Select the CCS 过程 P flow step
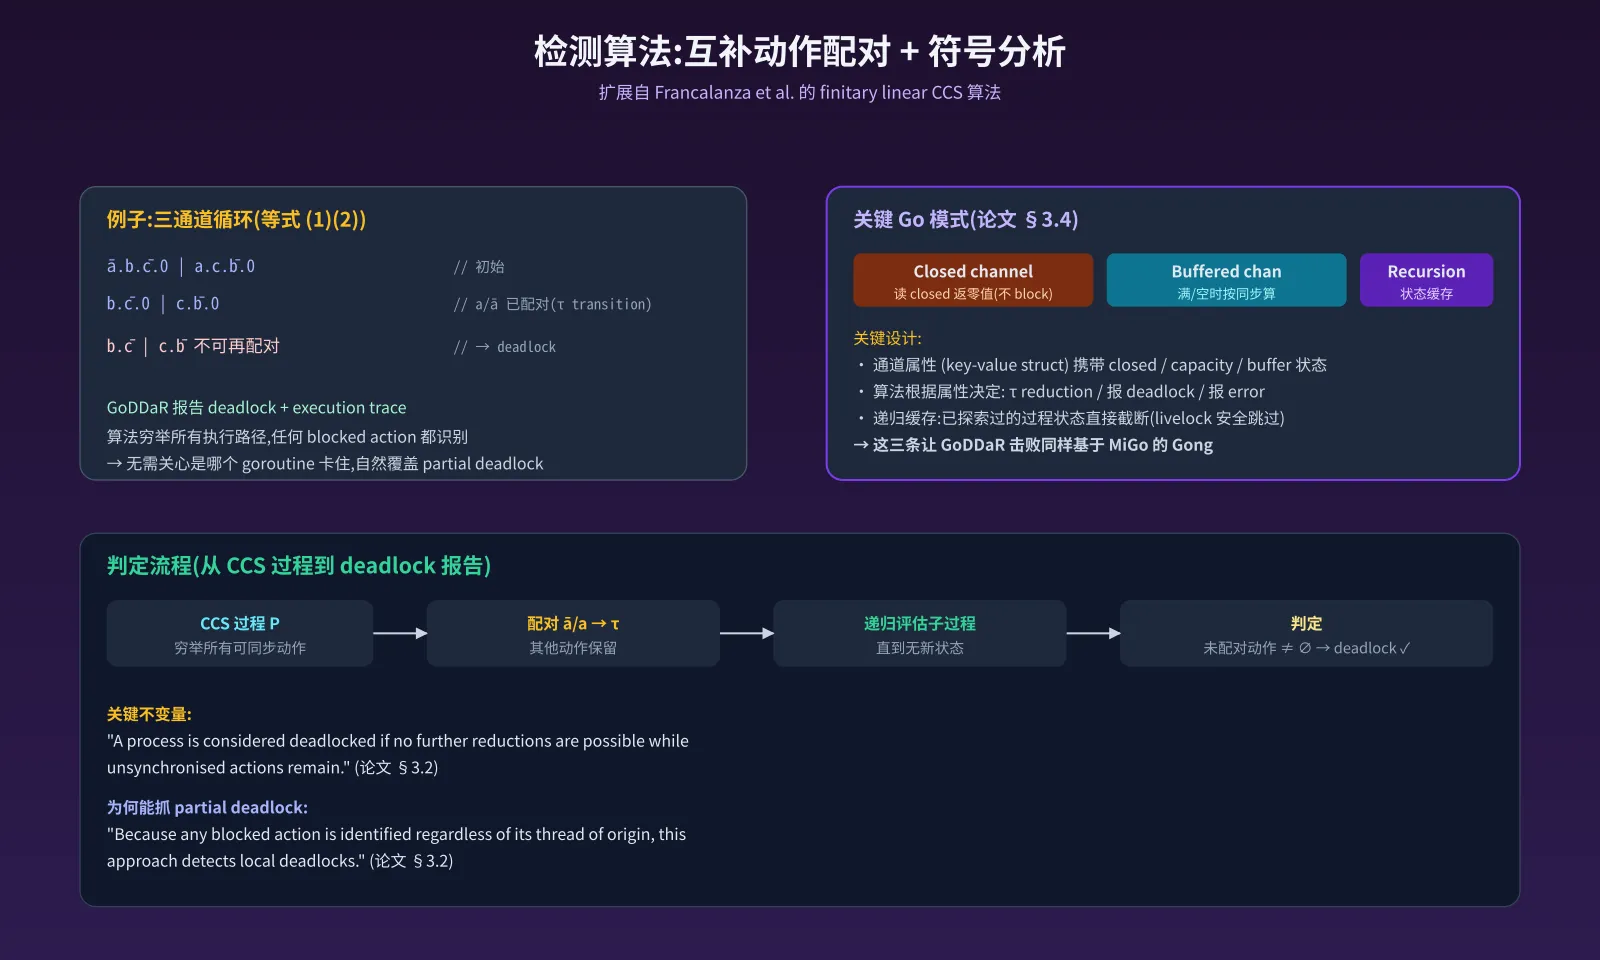The width and height of the screenshot is (1600, 960). [x=240, y=634]
